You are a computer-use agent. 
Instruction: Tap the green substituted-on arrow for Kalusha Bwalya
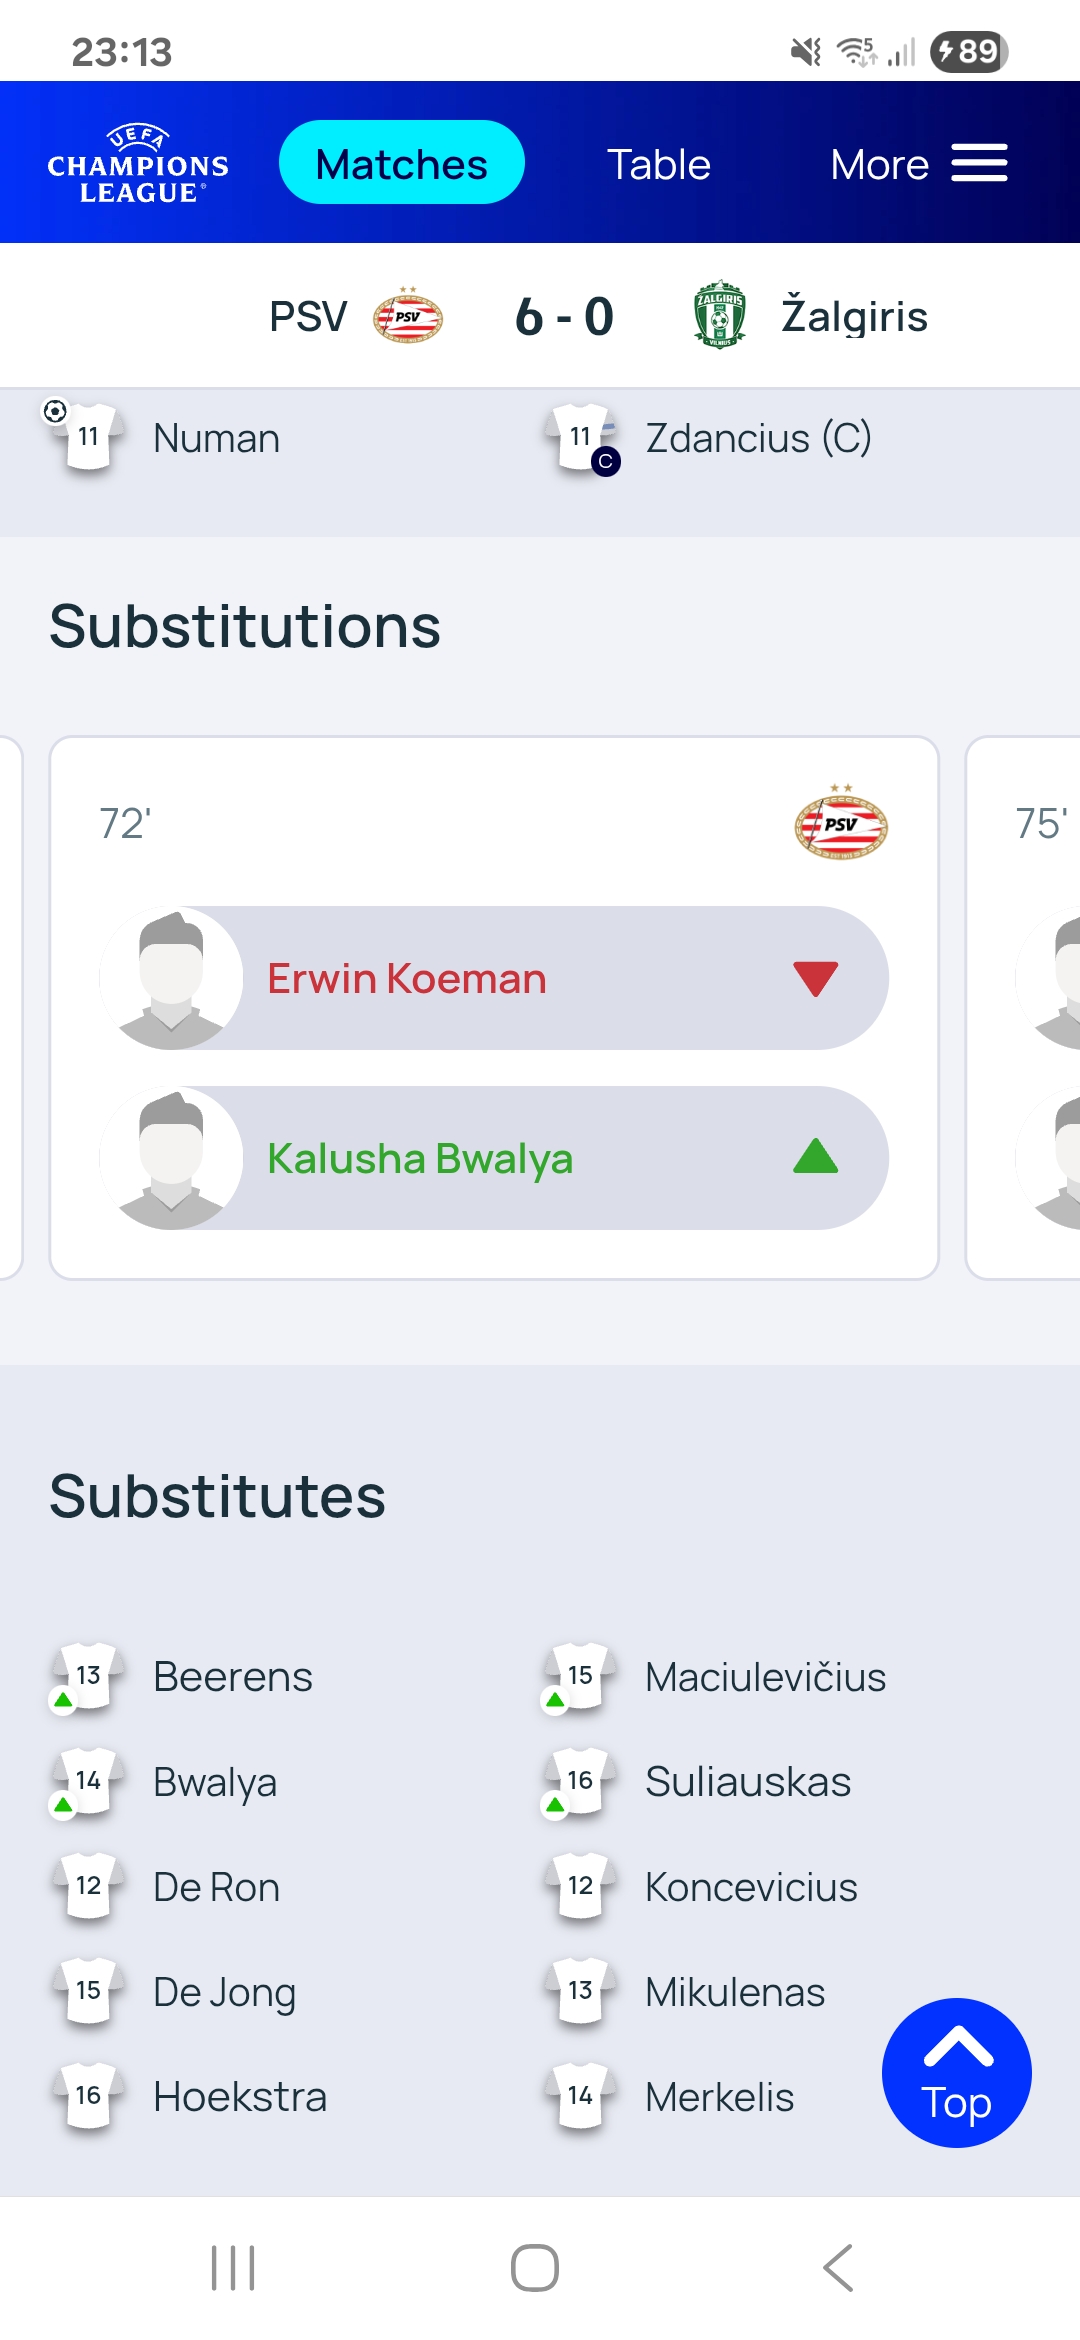click(x=815, y=1157)
